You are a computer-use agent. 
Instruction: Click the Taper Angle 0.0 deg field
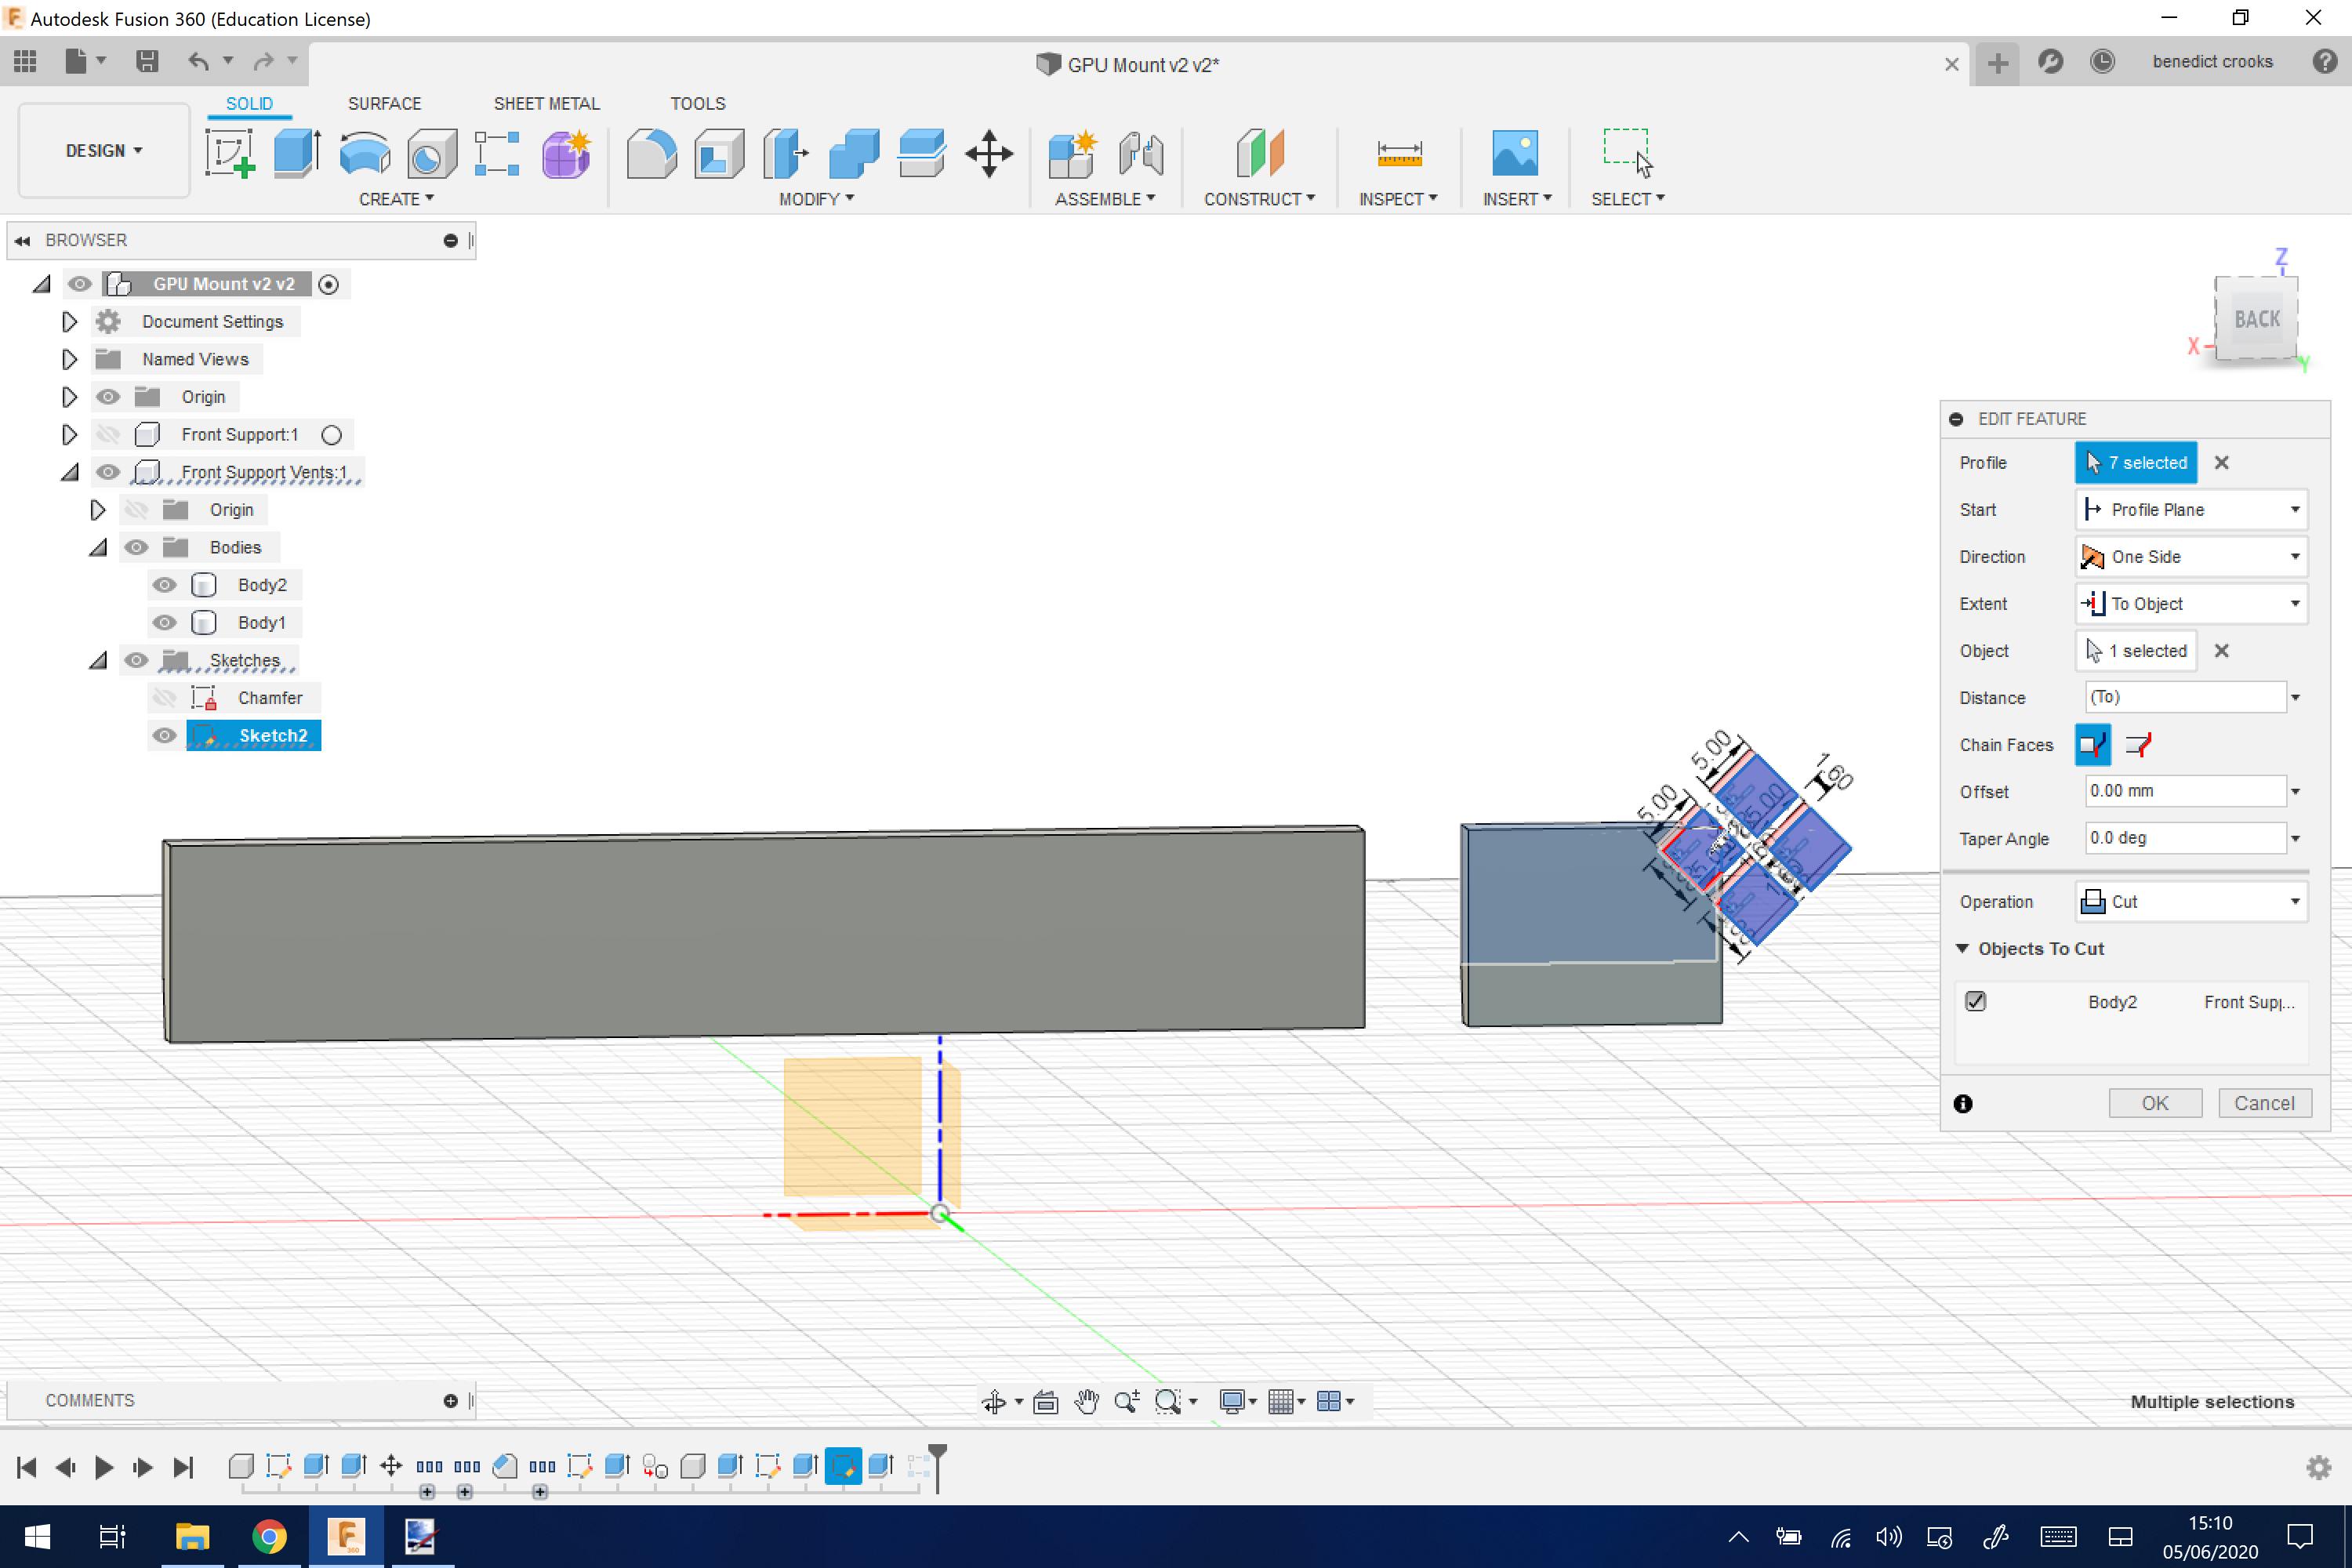2185,838
